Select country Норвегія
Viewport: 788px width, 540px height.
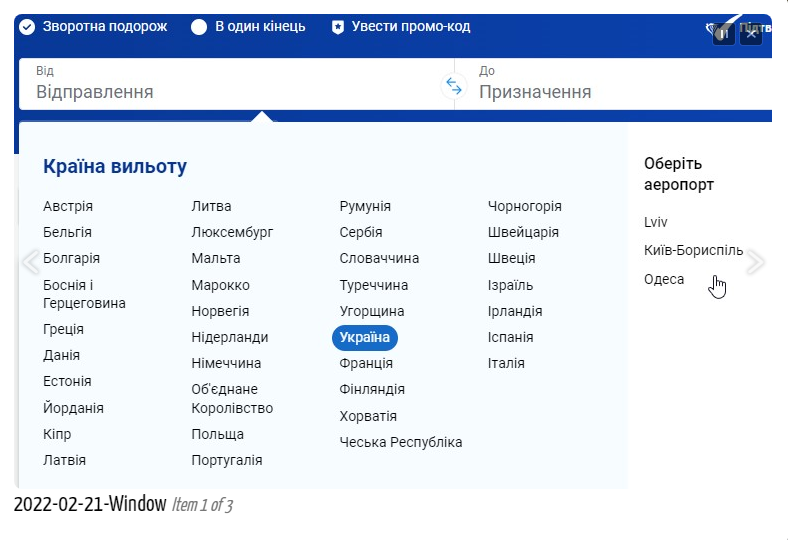[220, 311]
